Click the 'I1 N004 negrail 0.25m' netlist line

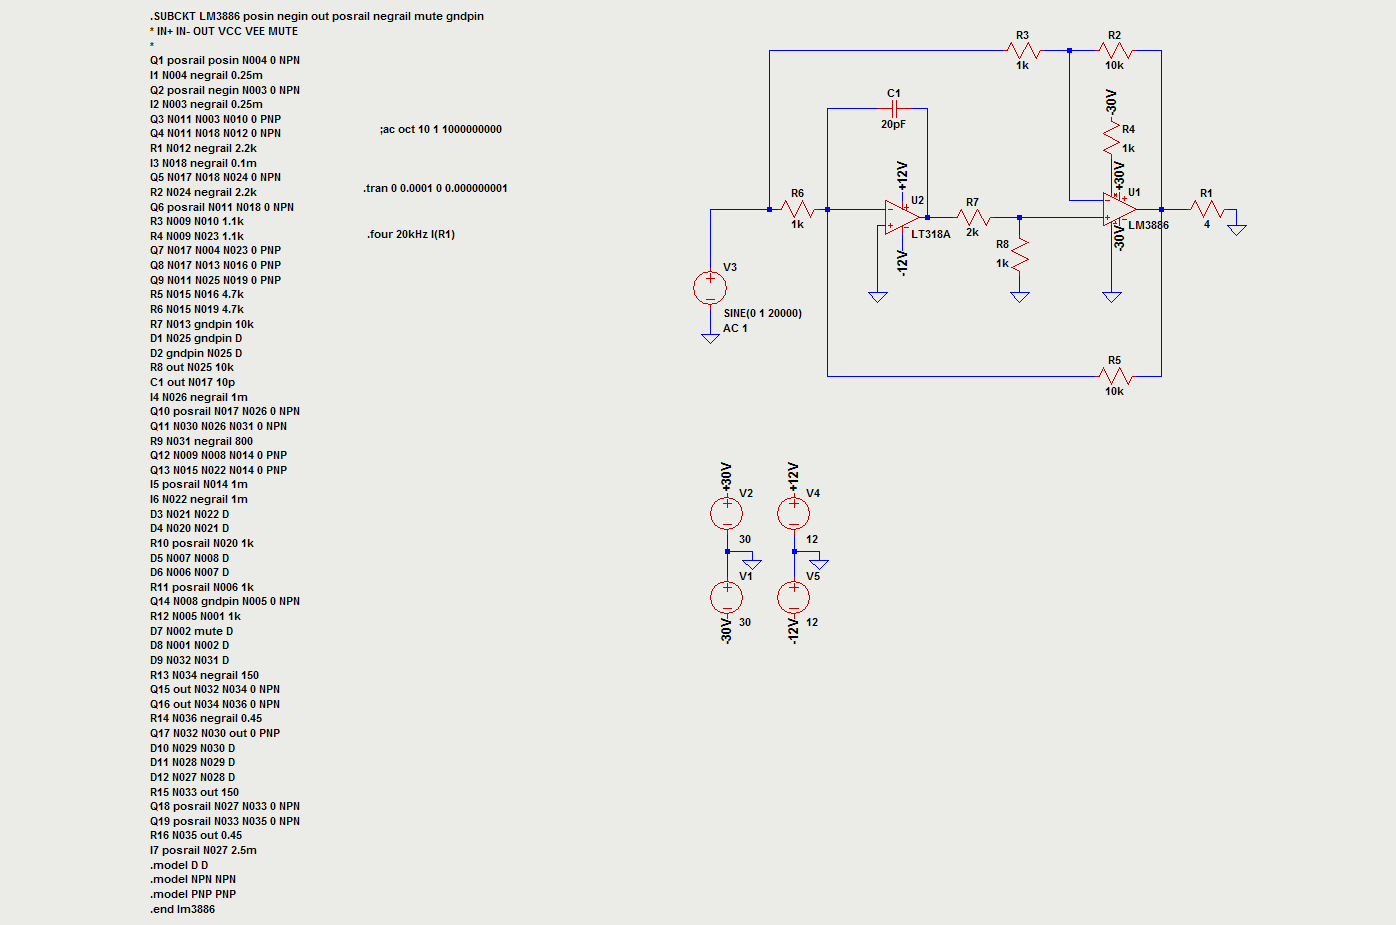(206, 75)
